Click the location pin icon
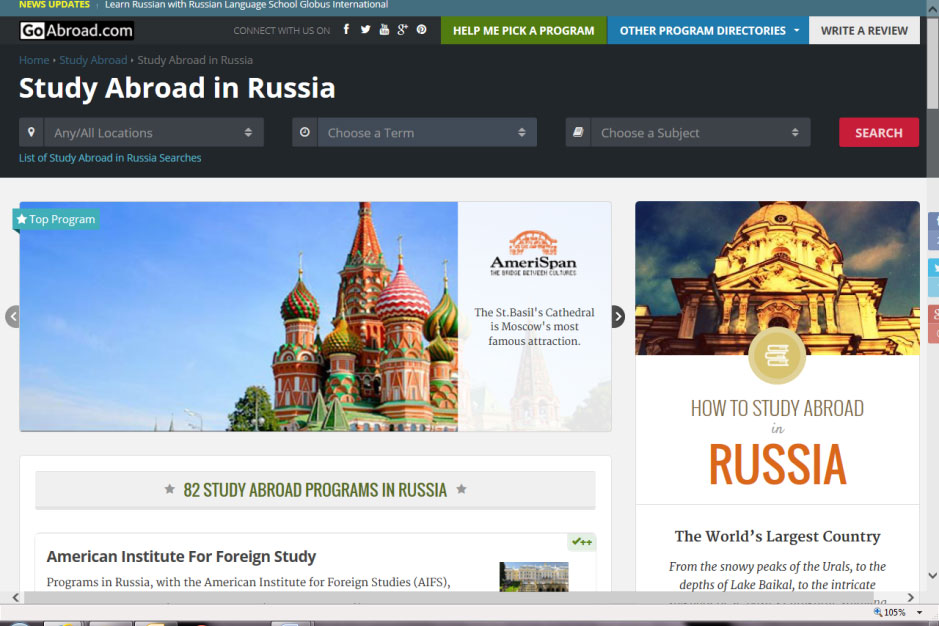 pos(31,132)
